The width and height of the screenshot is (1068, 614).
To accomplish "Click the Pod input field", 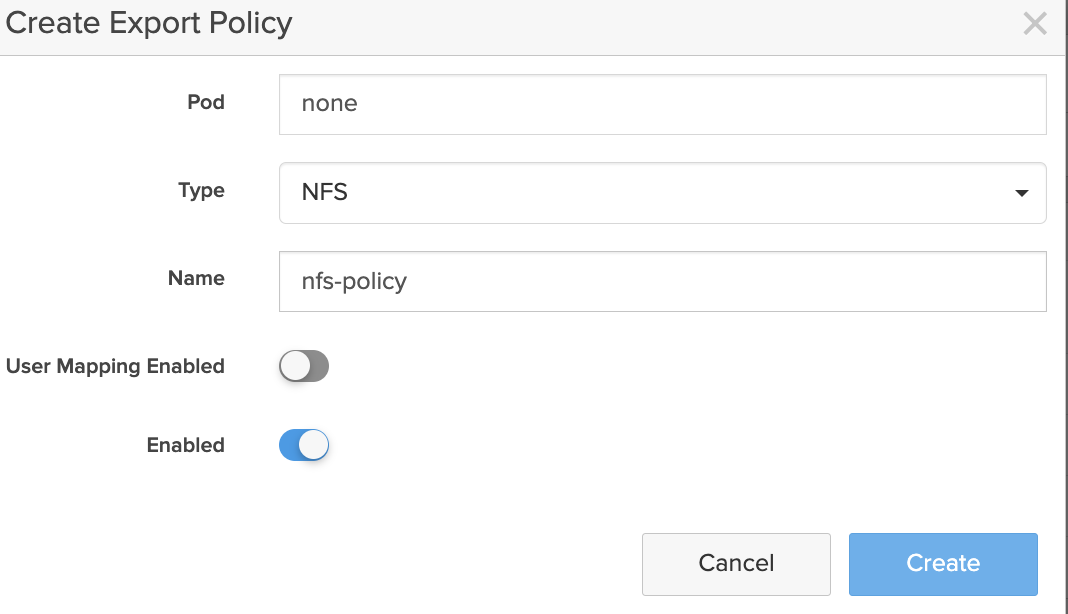I will (662, 104).
